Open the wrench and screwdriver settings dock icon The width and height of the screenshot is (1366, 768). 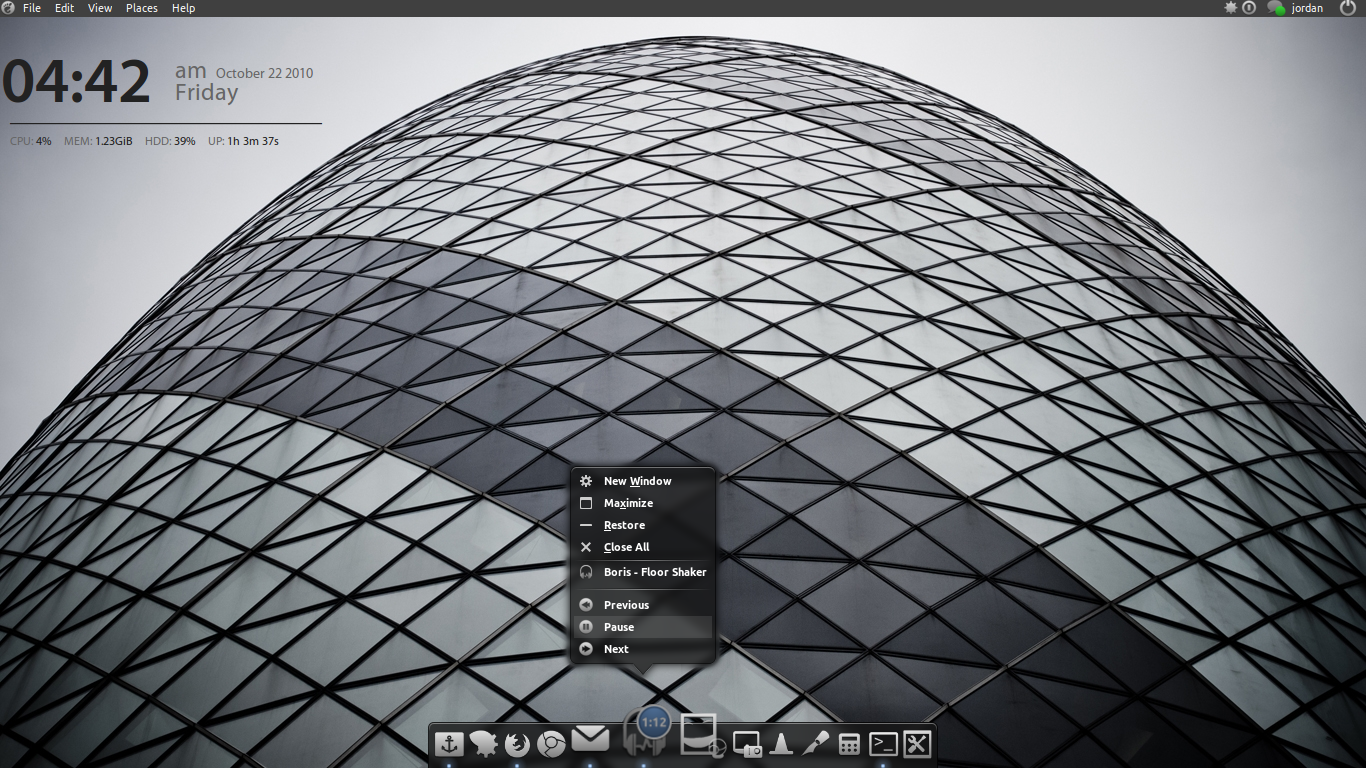click(917, 743)
